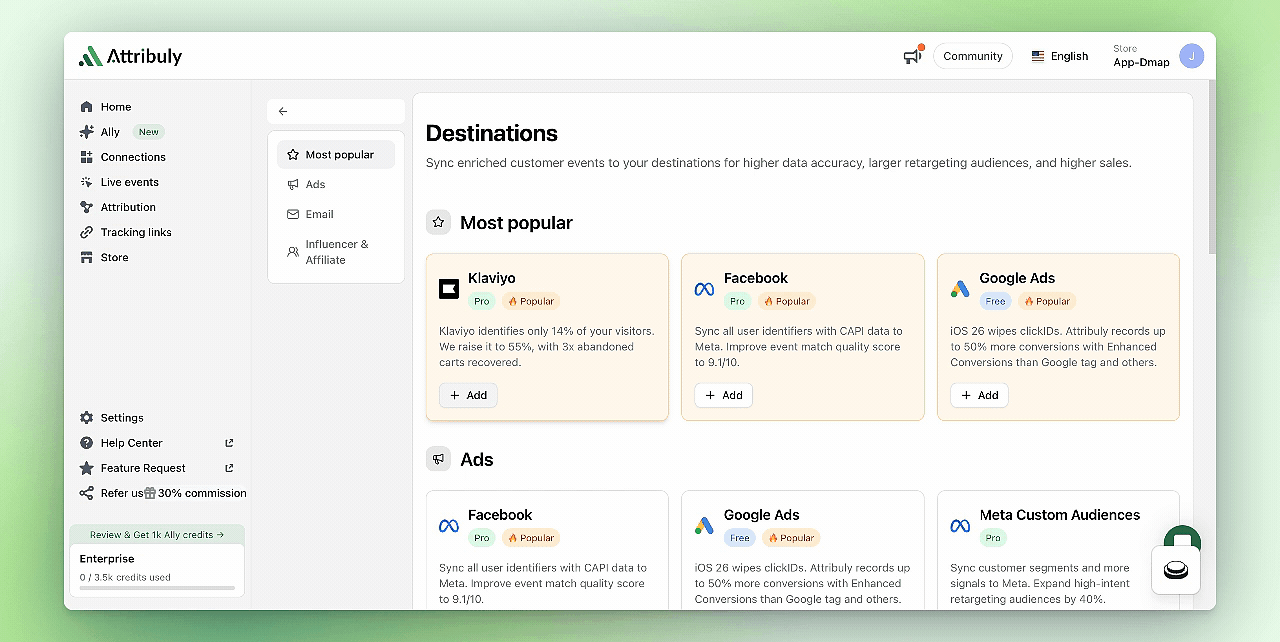Click megaphone icon beside Ads heading

click(438, 459)
